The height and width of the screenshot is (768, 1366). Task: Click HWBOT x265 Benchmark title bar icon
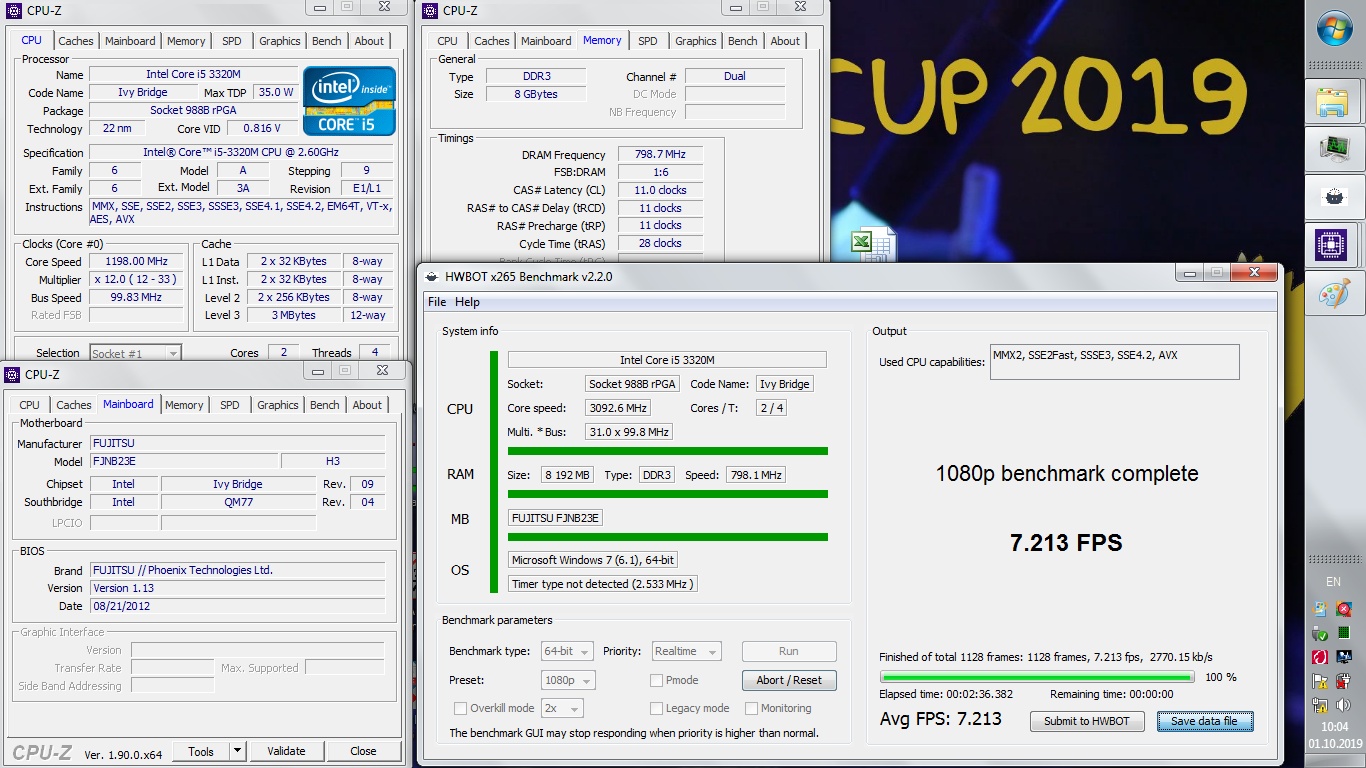point(431,276)
